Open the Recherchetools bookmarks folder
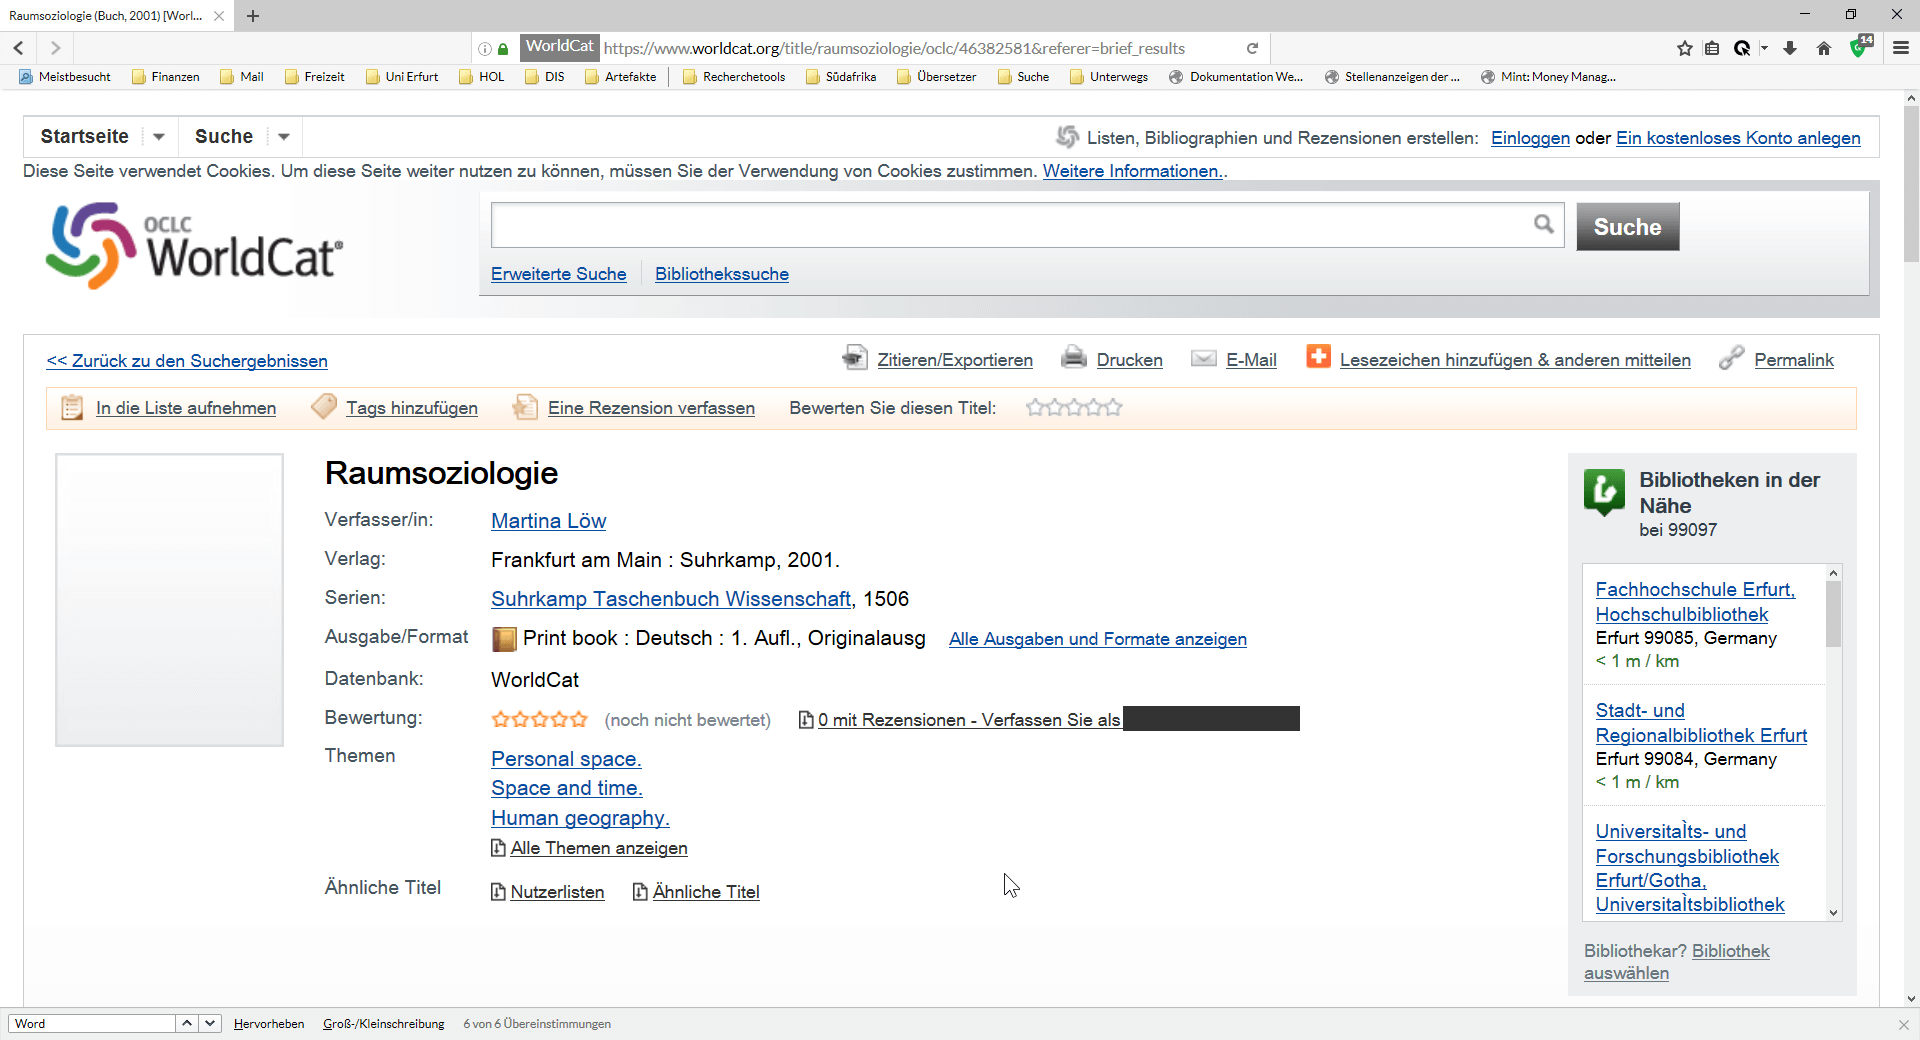Viewport: 1920px width, 1040px height. [x=734, y=77]
